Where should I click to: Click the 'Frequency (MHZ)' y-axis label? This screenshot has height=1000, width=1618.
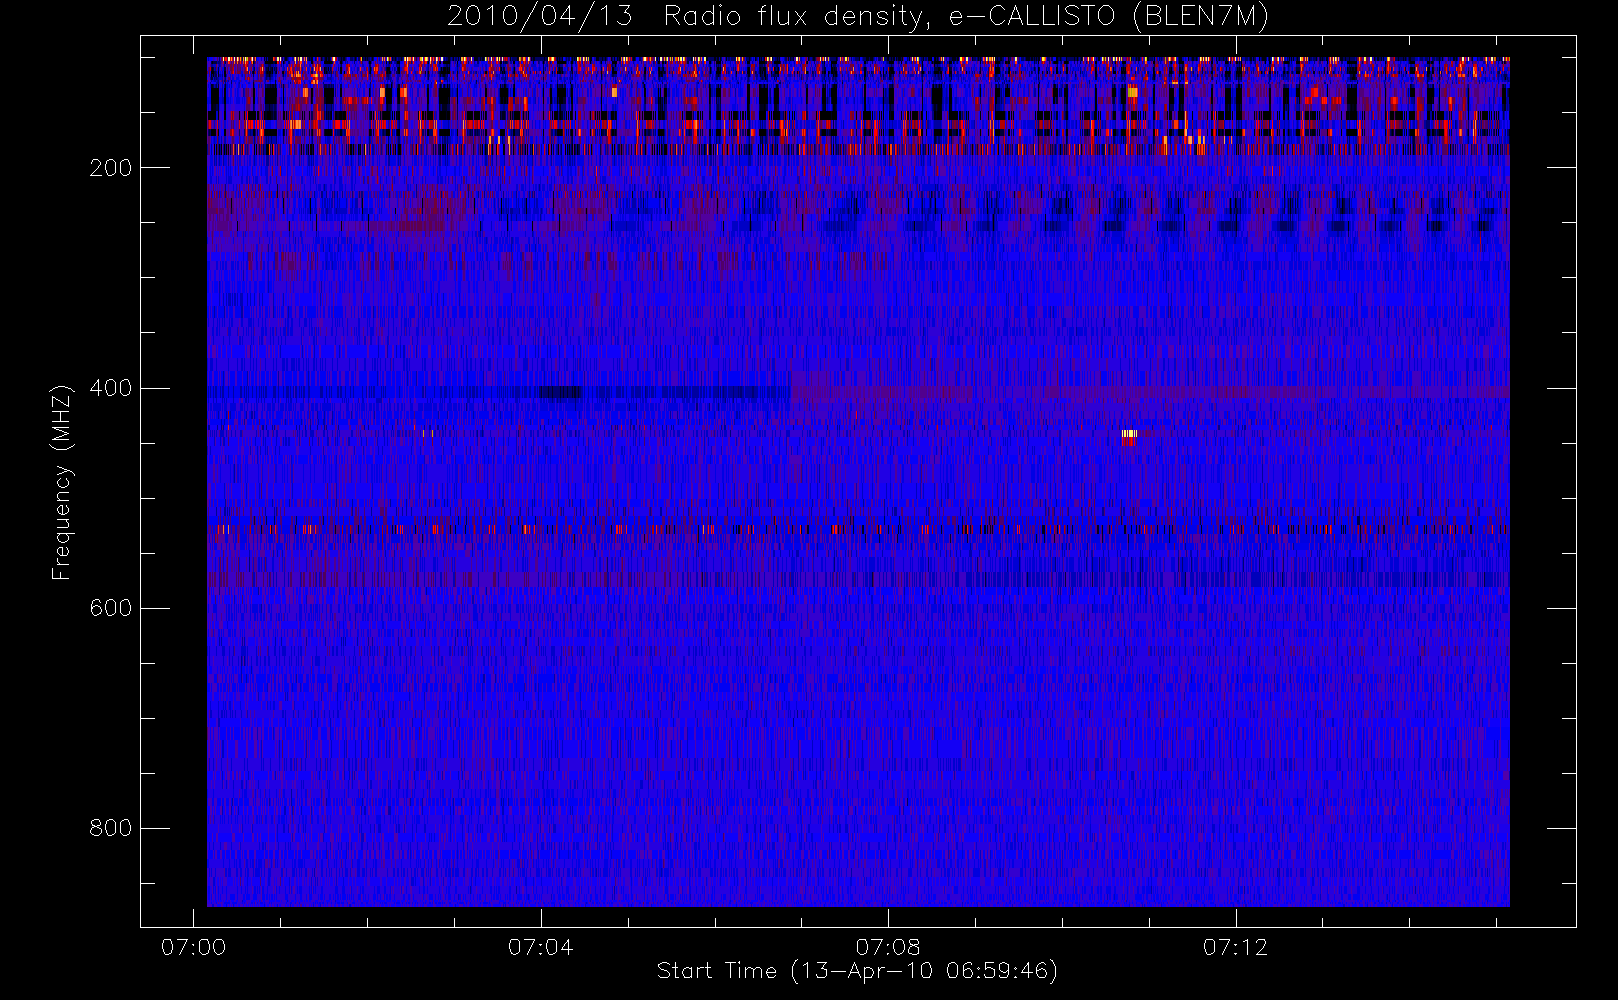(x=62, y=482)
